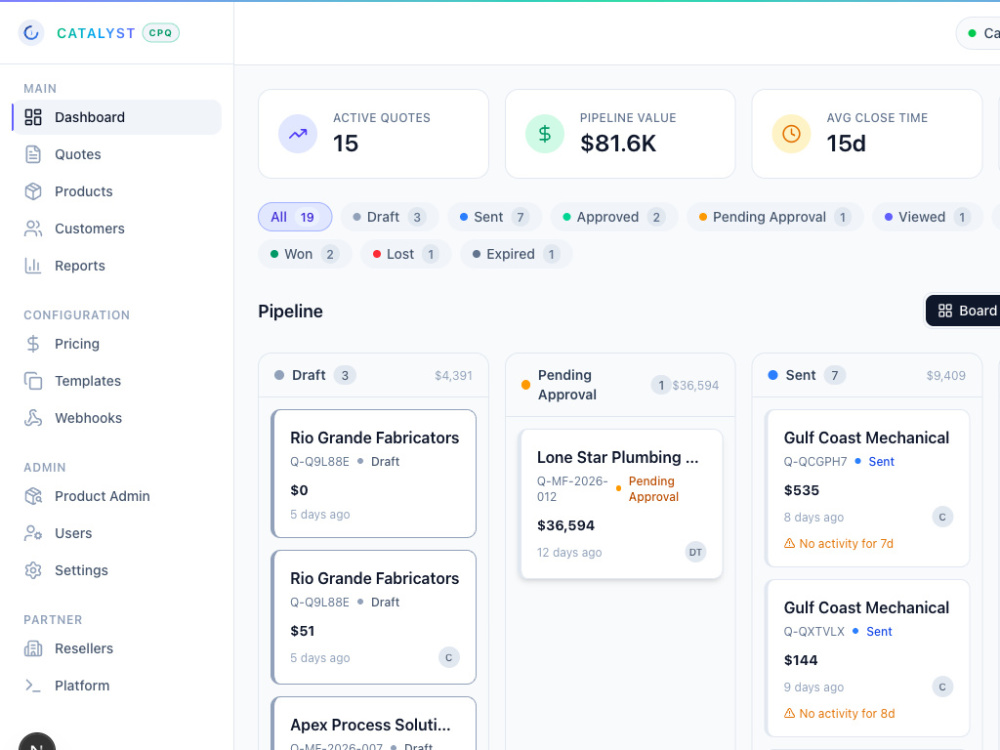Viewport: 1000px width, 750px height.
Task: Filter by Approved status chip
Action: click(614, 217)
